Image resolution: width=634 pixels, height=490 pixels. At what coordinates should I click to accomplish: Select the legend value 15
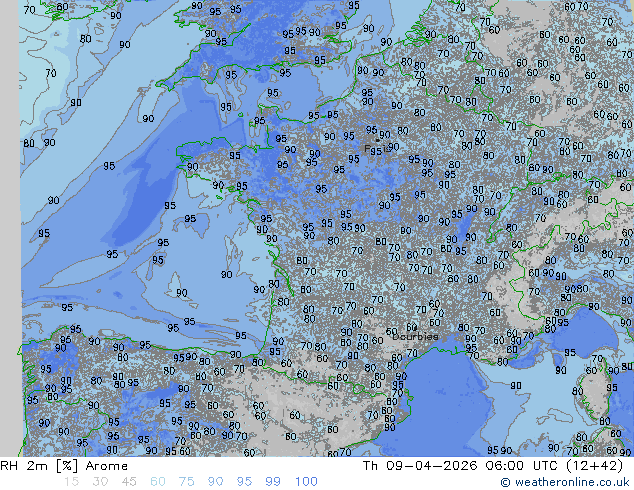coord(71,482)
